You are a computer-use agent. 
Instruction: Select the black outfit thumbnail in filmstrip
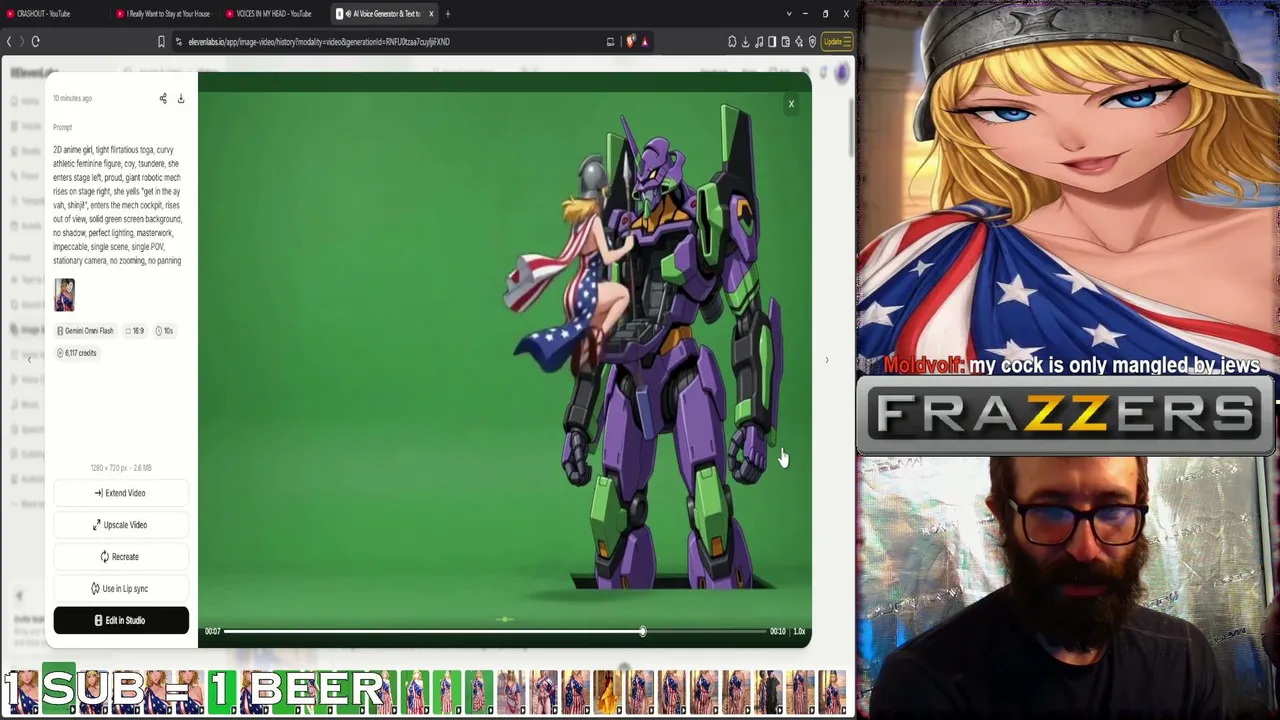[x=768, y=692]
